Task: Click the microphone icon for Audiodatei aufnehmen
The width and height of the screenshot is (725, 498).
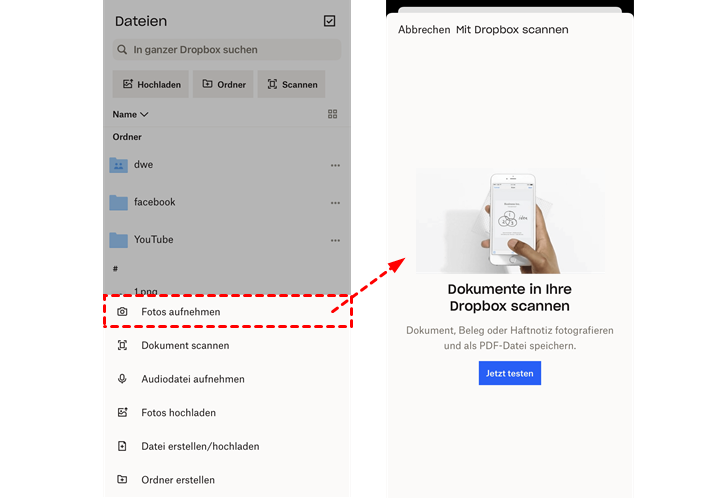Action: (122, 379)
